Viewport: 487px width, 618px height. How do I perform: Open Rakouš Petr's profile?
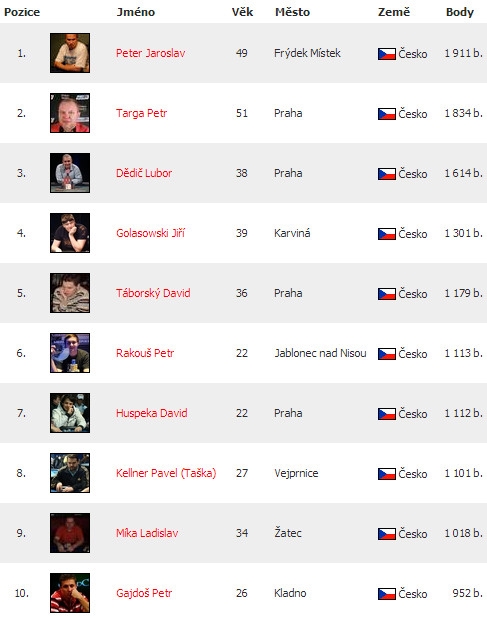tap(145, 353)
